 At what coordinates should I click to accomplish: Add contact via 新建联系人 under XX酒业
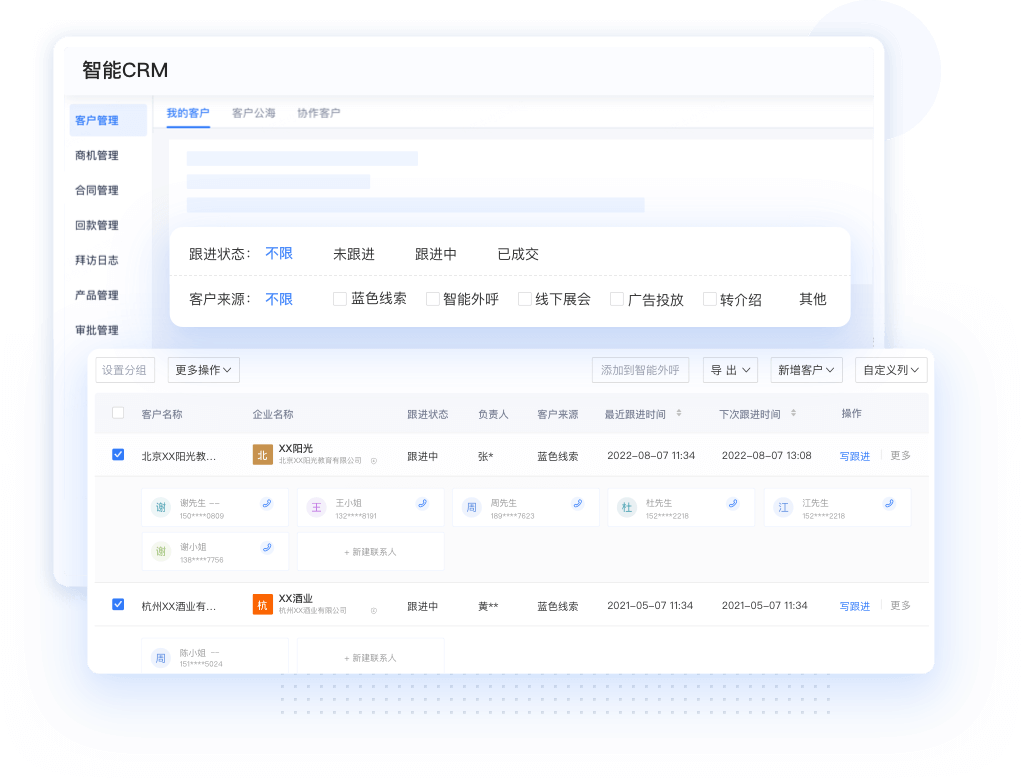point(370,657)
